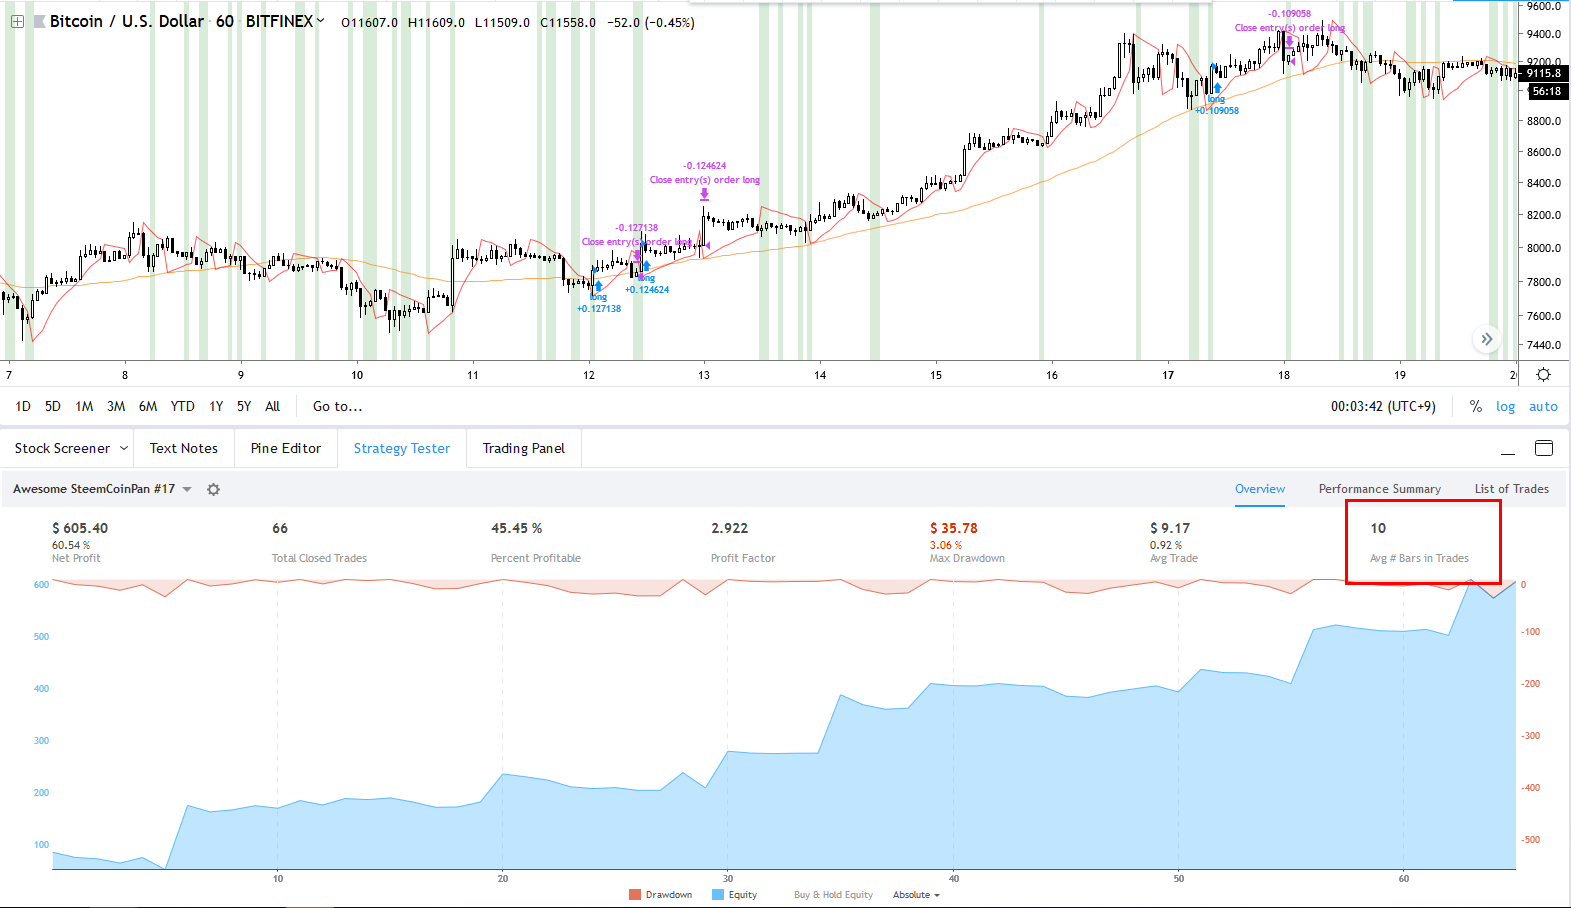Screen dimensions: 1571x908
Task: Click the $ 35.78 Max Drawdown value
Action: tap(954, 528)
